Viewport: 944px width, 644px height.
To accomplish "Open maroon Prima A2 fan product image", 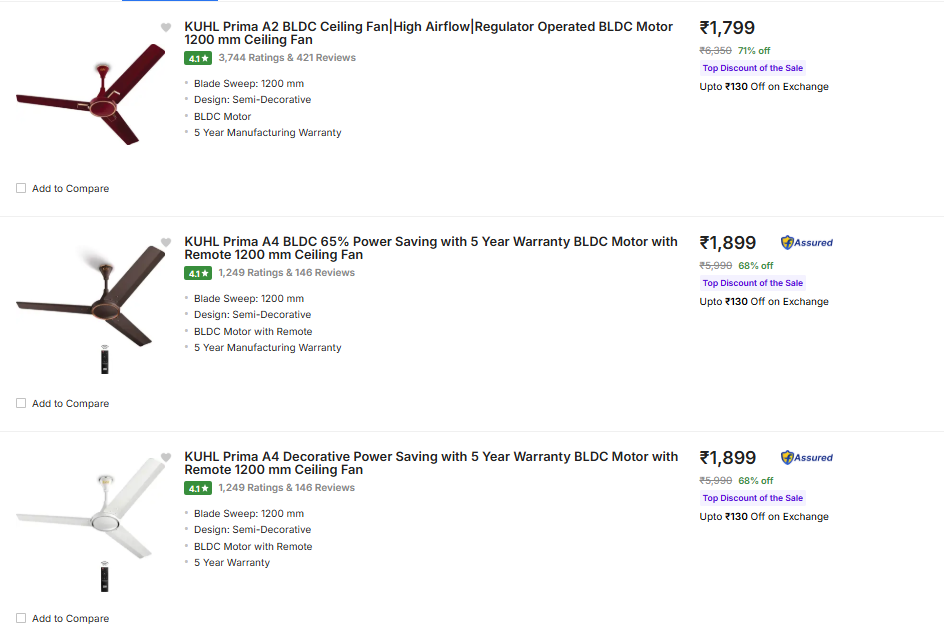I will [90, 95].
